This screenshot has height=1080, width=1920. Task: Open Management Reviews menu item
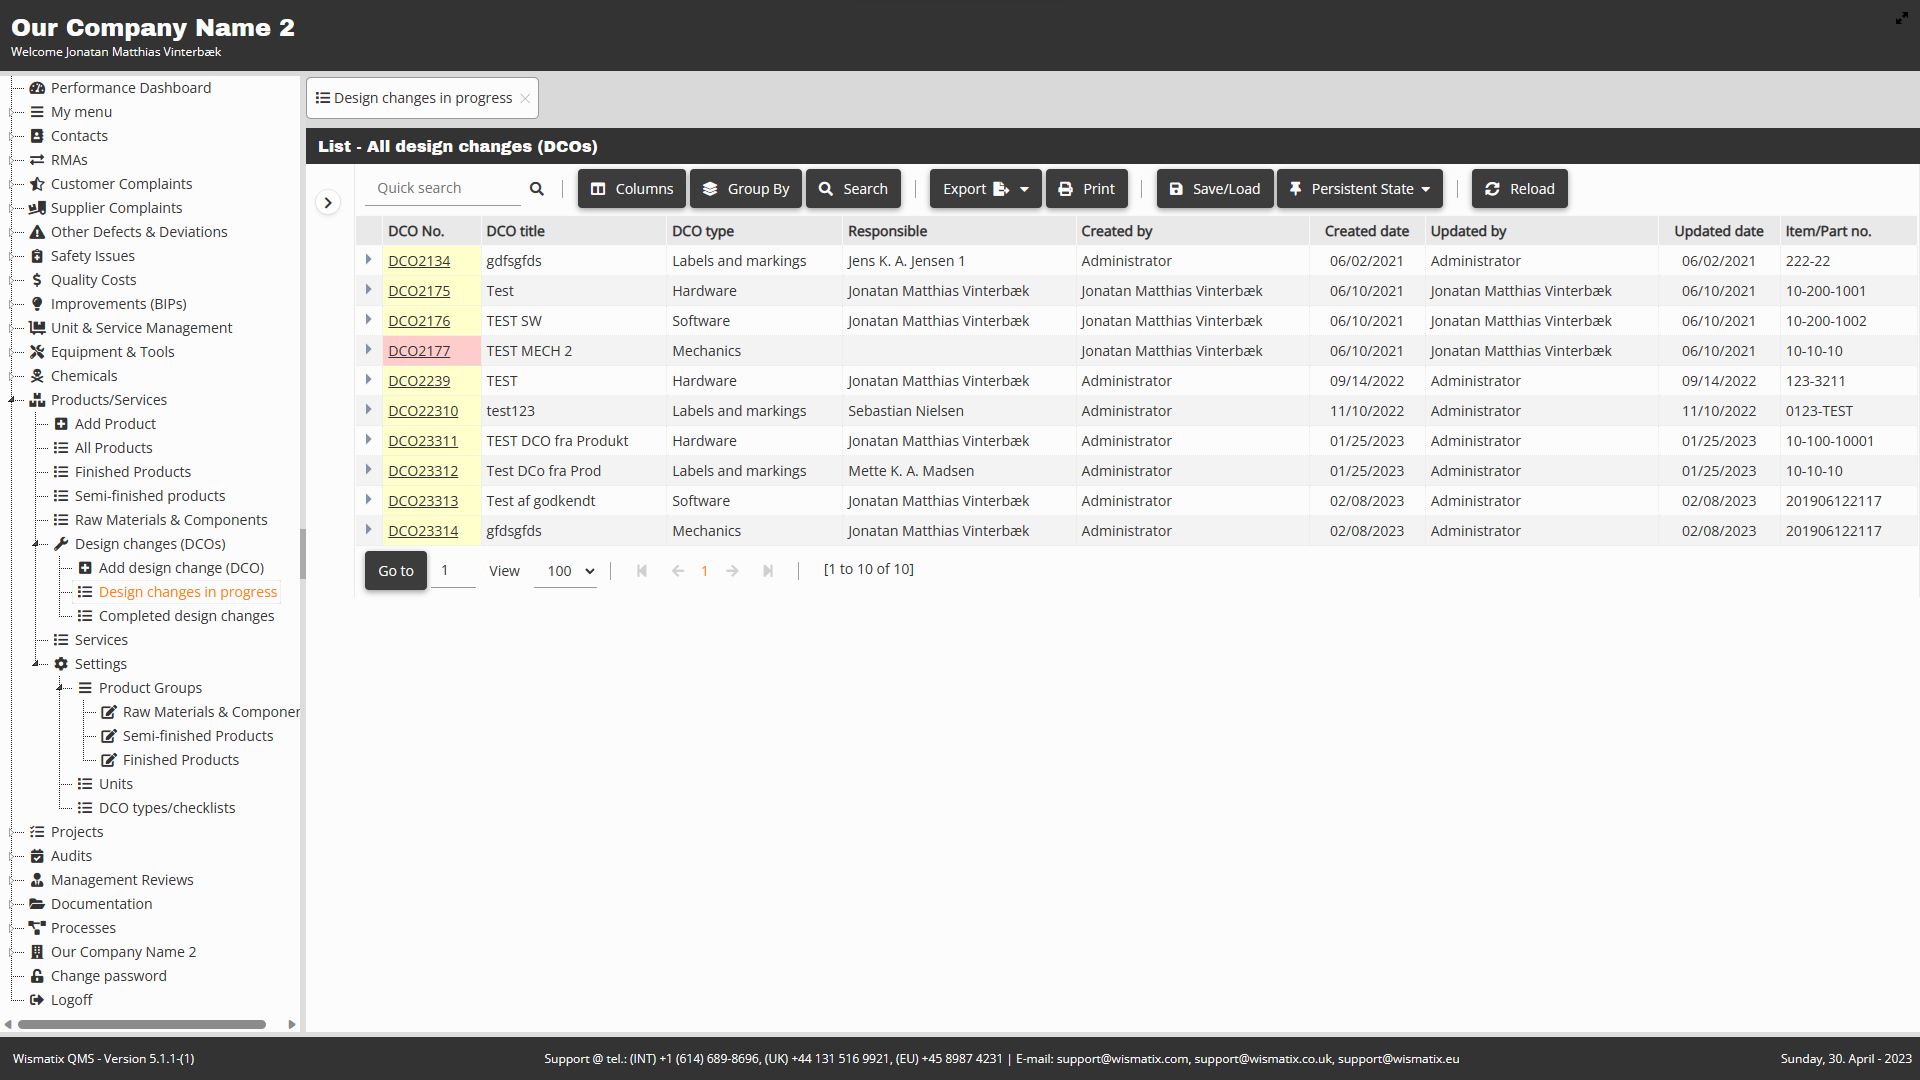[122, 880]
